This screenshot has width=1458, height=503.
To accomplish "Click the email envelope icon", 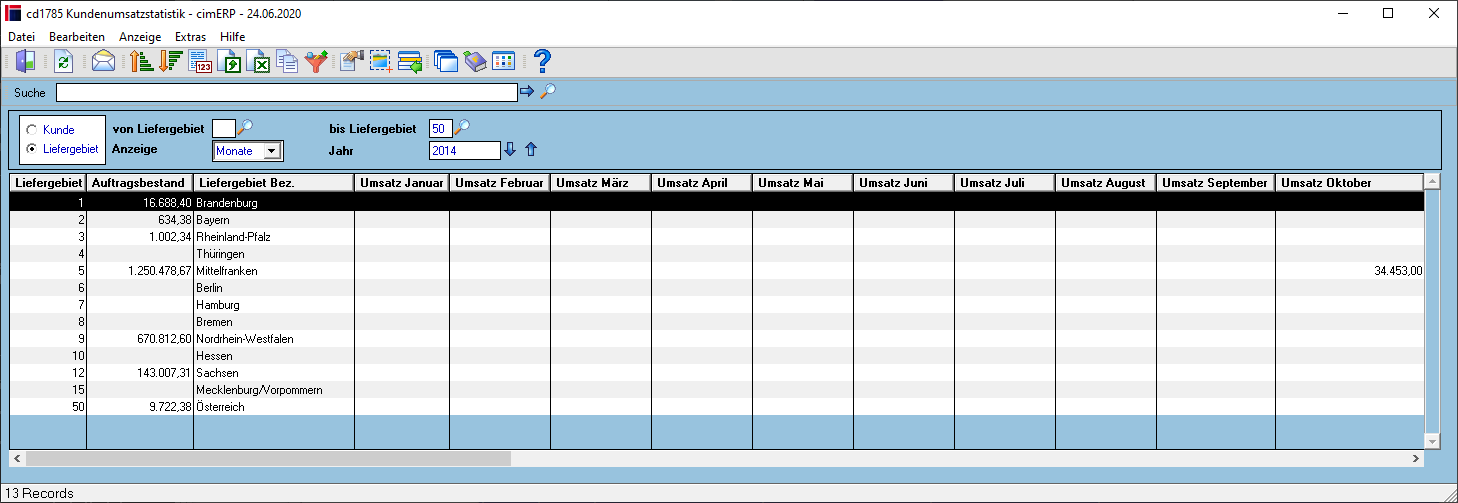I will pyautogui.click(x=103, y=62).
